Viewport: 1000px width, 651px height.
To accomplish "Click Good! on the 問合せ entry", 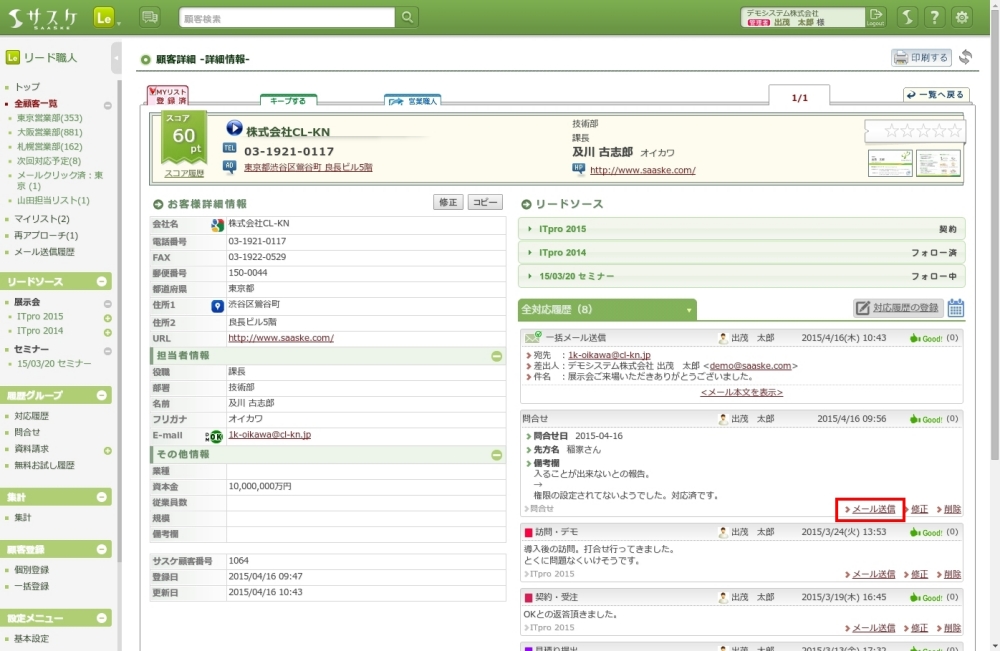I will click(x=926, y=420).
